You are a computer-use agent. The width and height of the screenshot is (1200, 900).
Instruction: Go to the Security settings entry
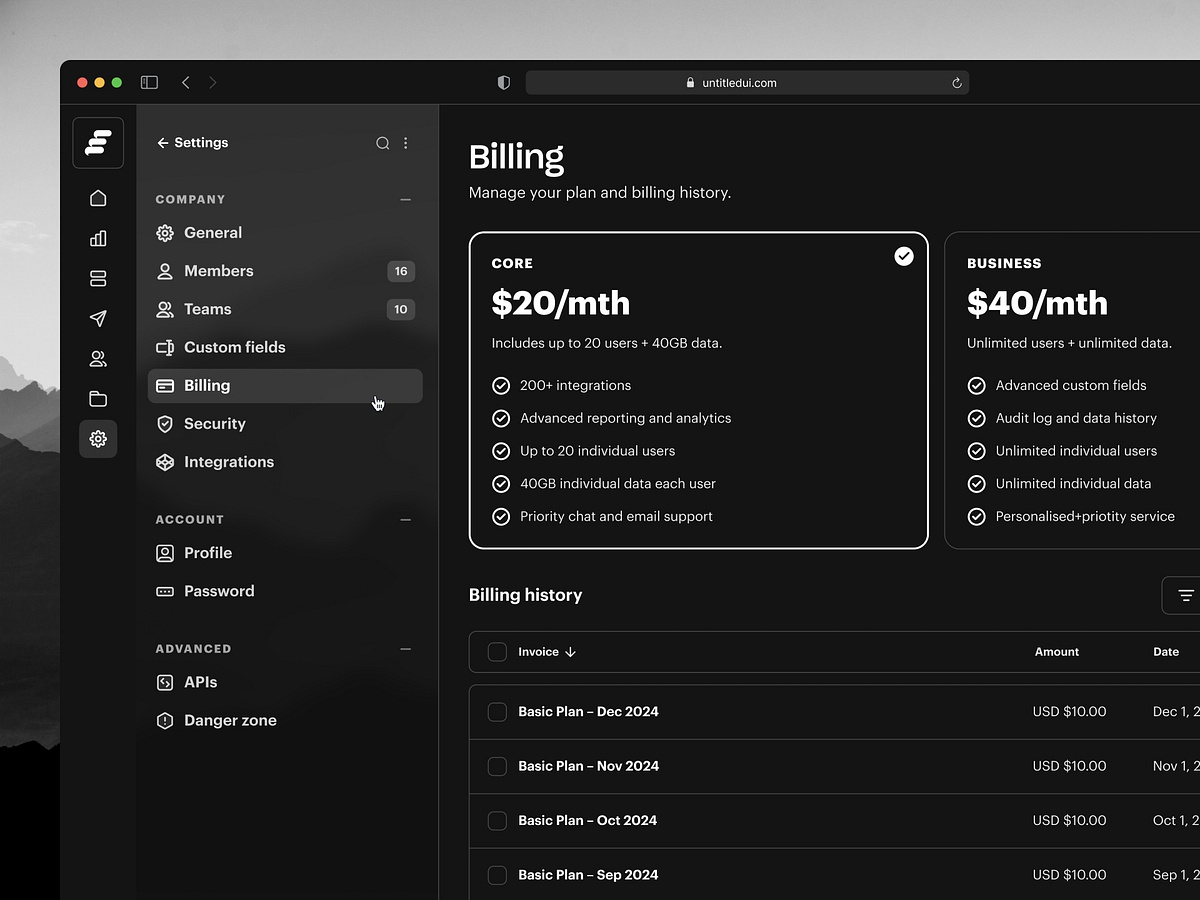coord(213,423)
